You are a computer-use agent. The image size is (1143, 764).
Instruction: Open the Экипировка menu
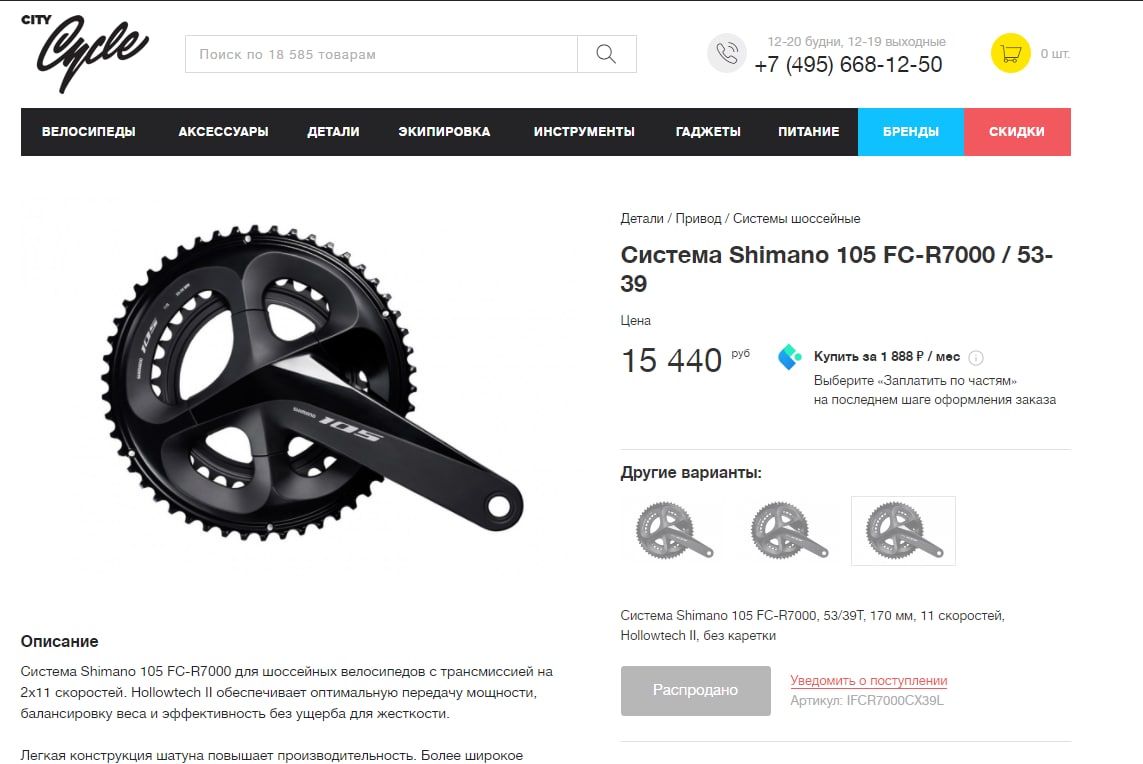[444, 132]
